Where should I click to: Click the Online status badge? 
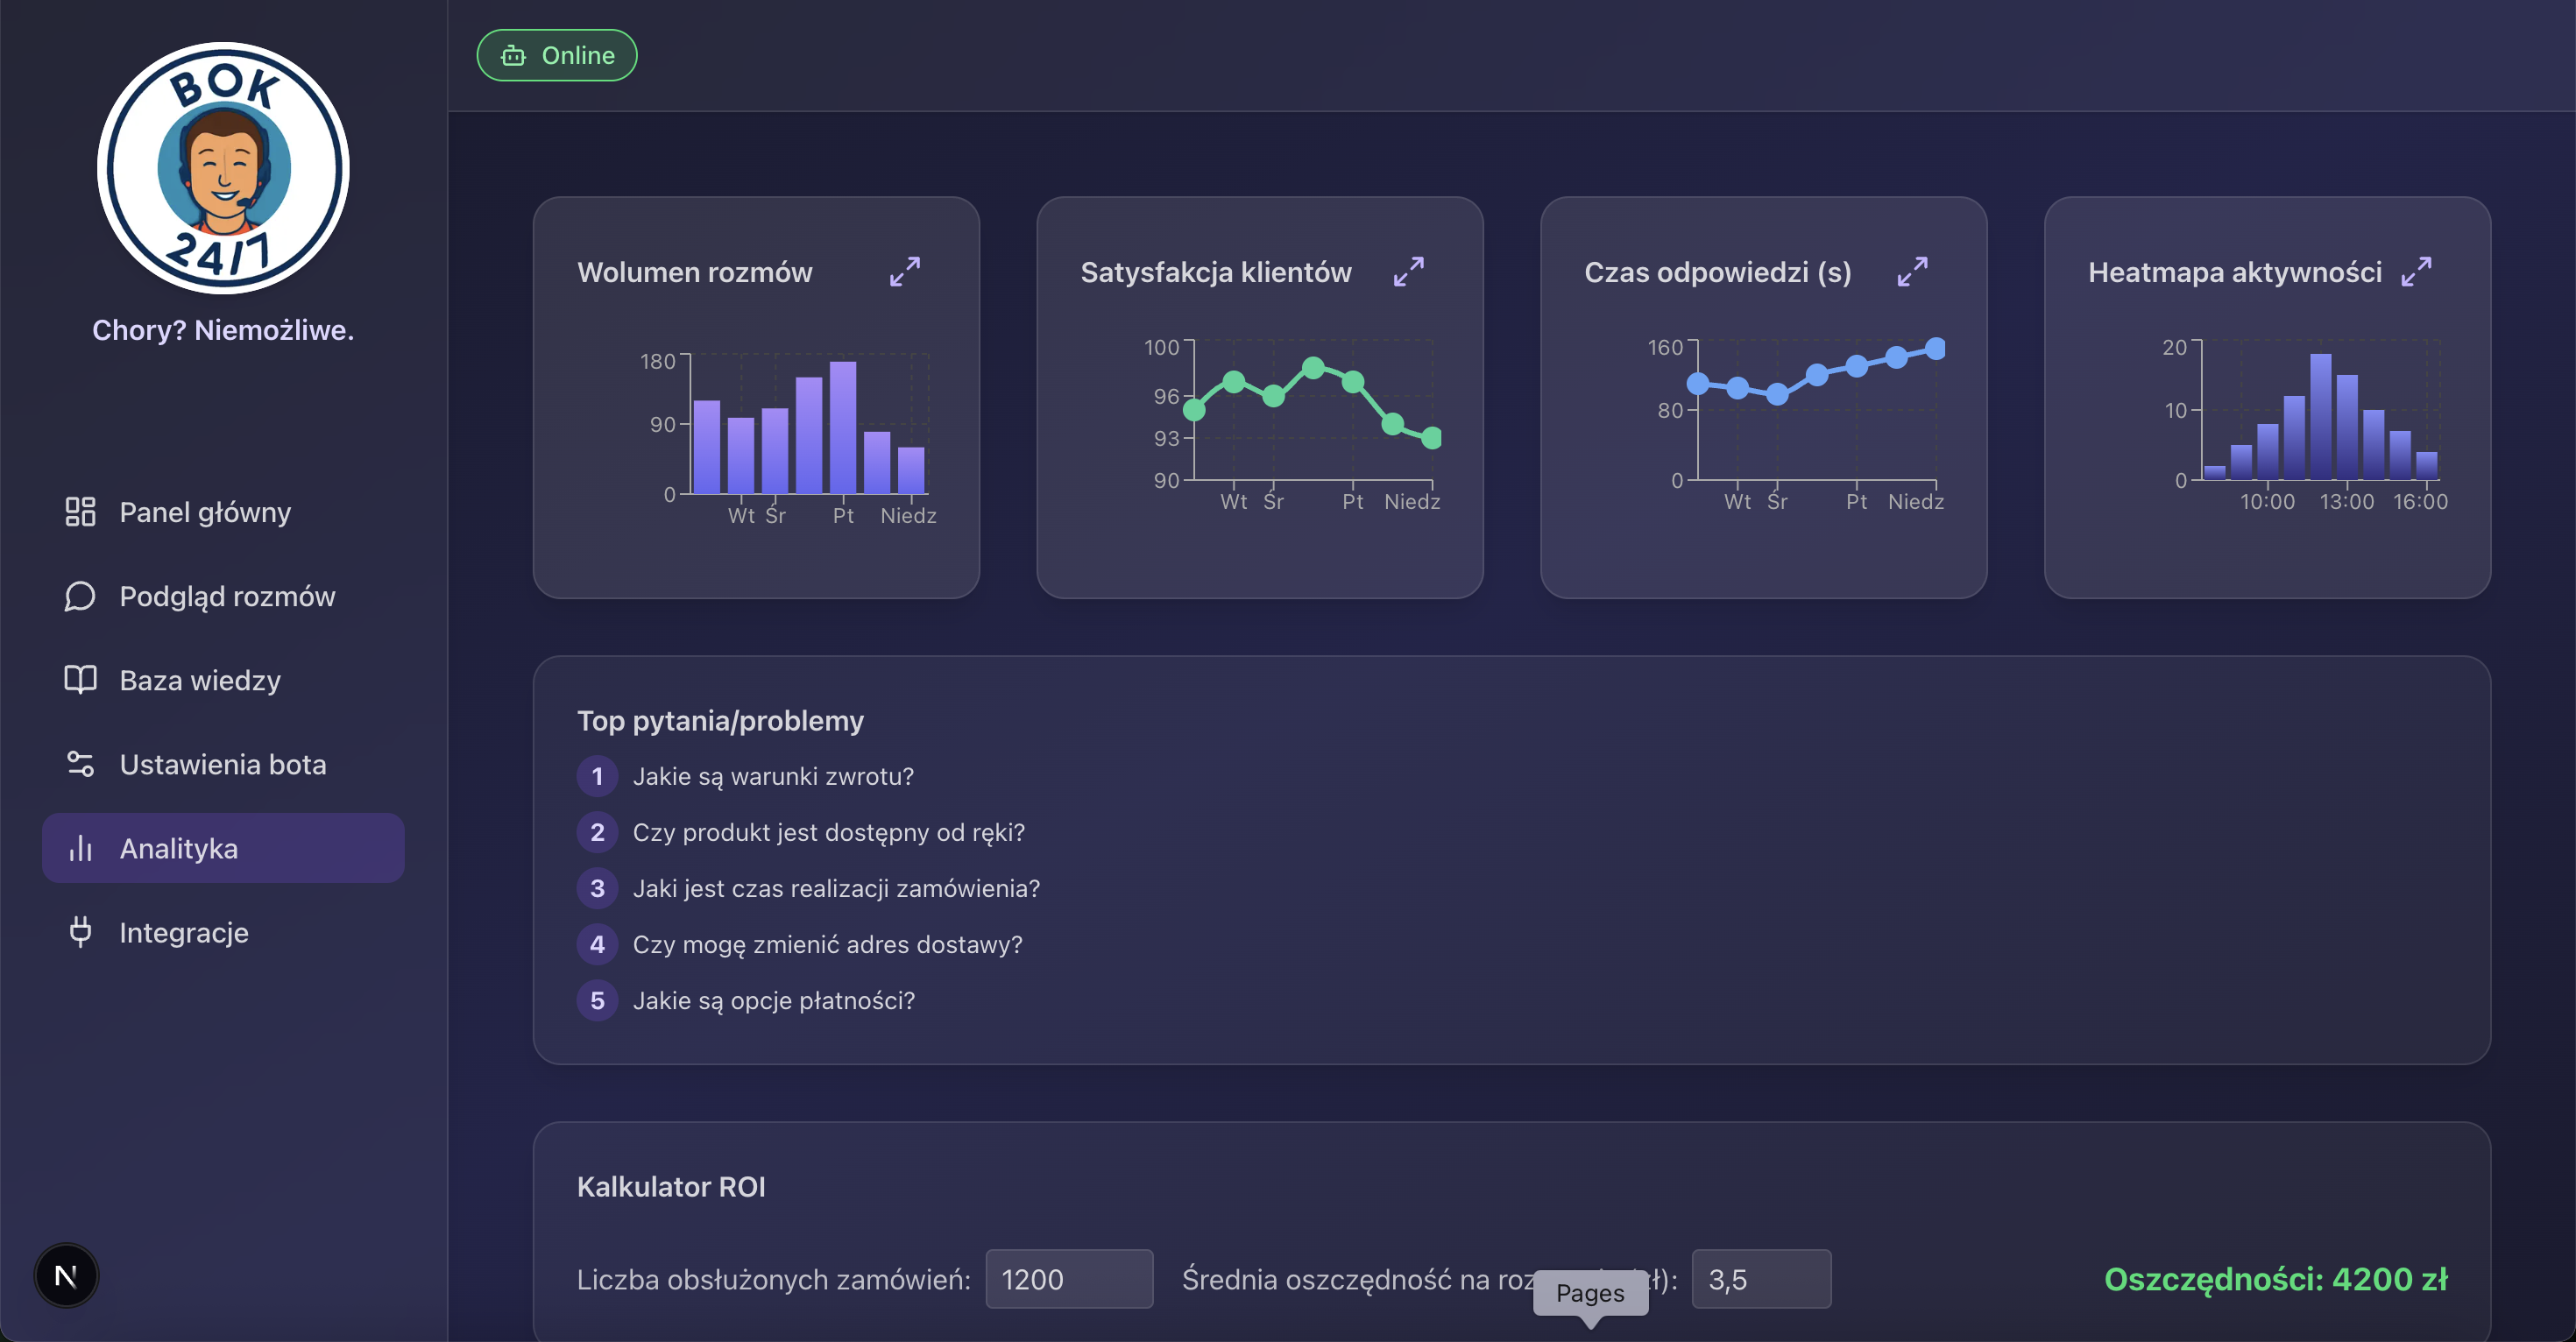(557, 55)
